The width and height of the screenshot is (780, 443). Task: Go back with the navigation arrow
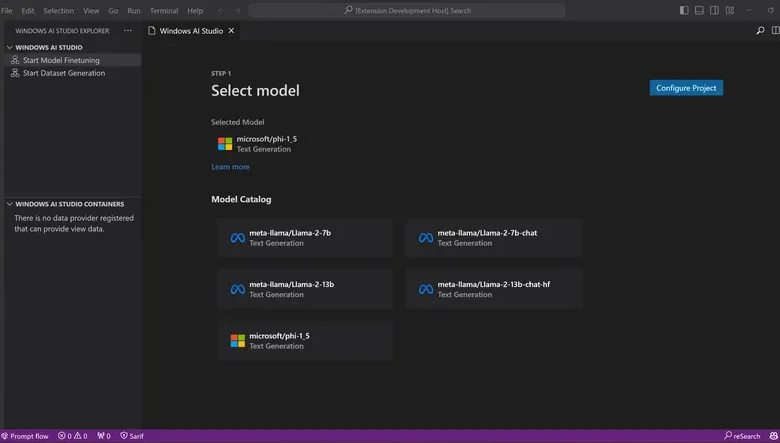[x=220, y=10]
